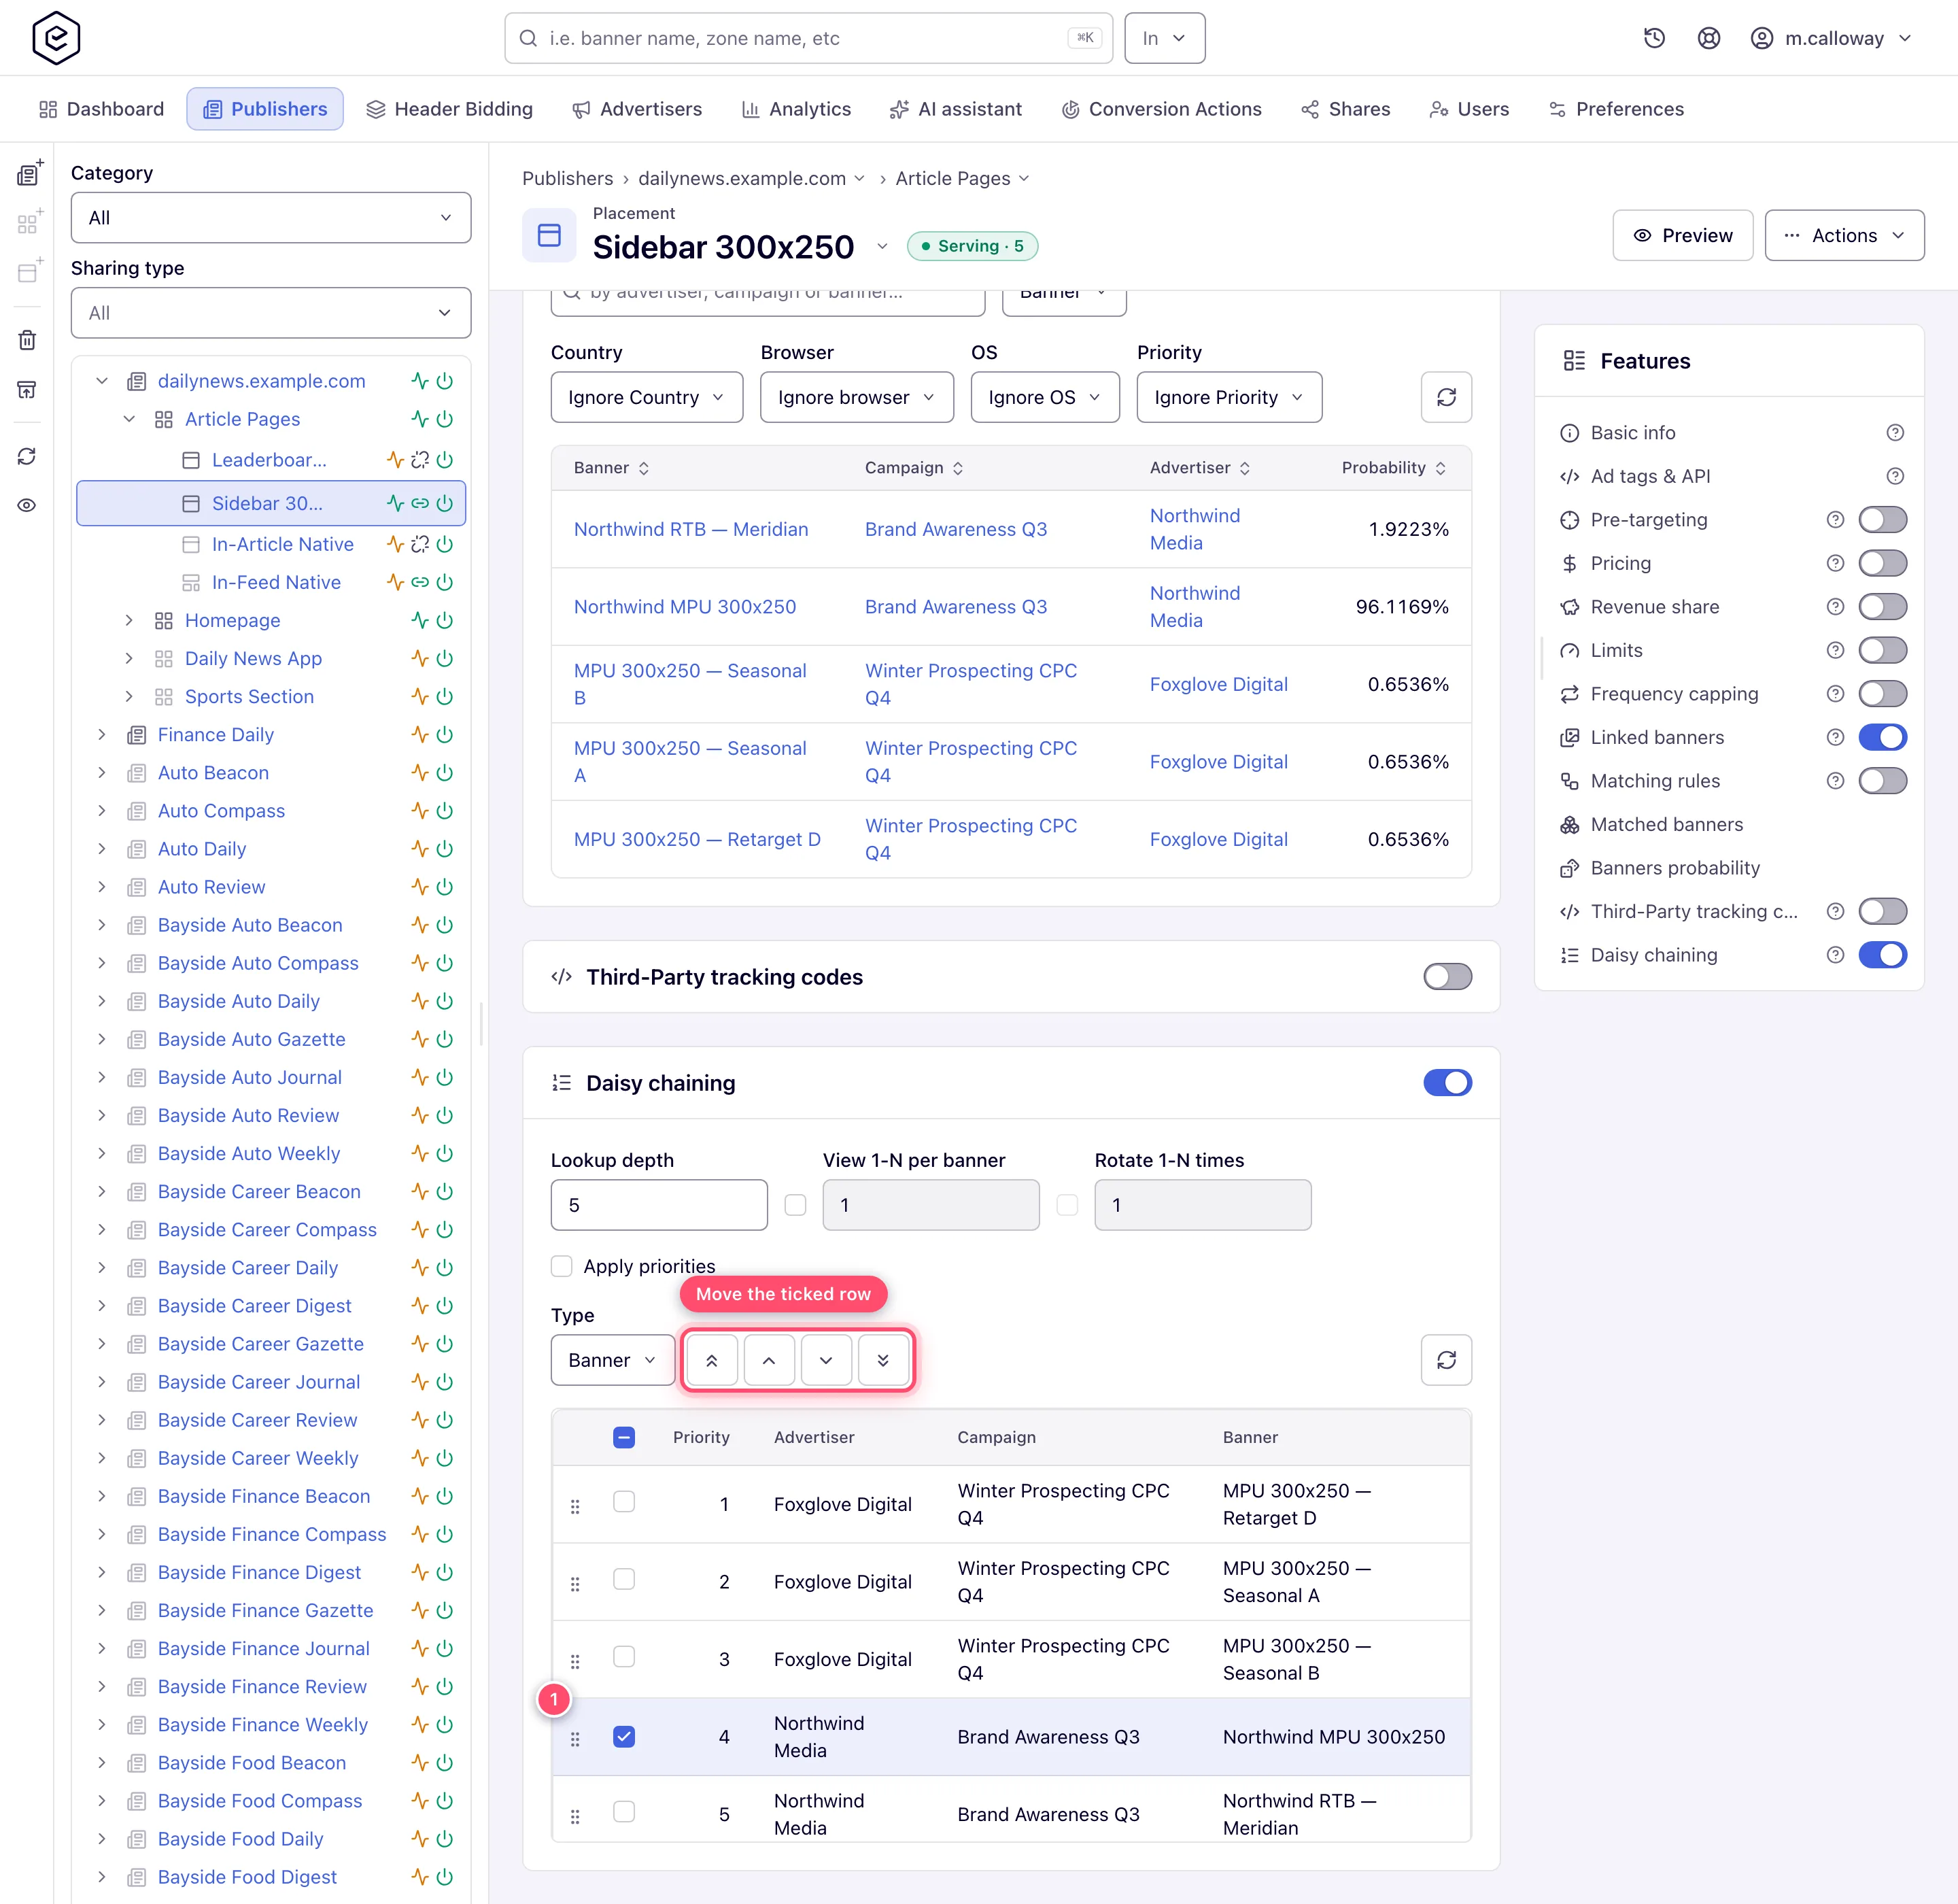This screenshot has width=1958, height=1904.
Task: Disable Linked banners toggle in Features
Action: [1882, 737]
